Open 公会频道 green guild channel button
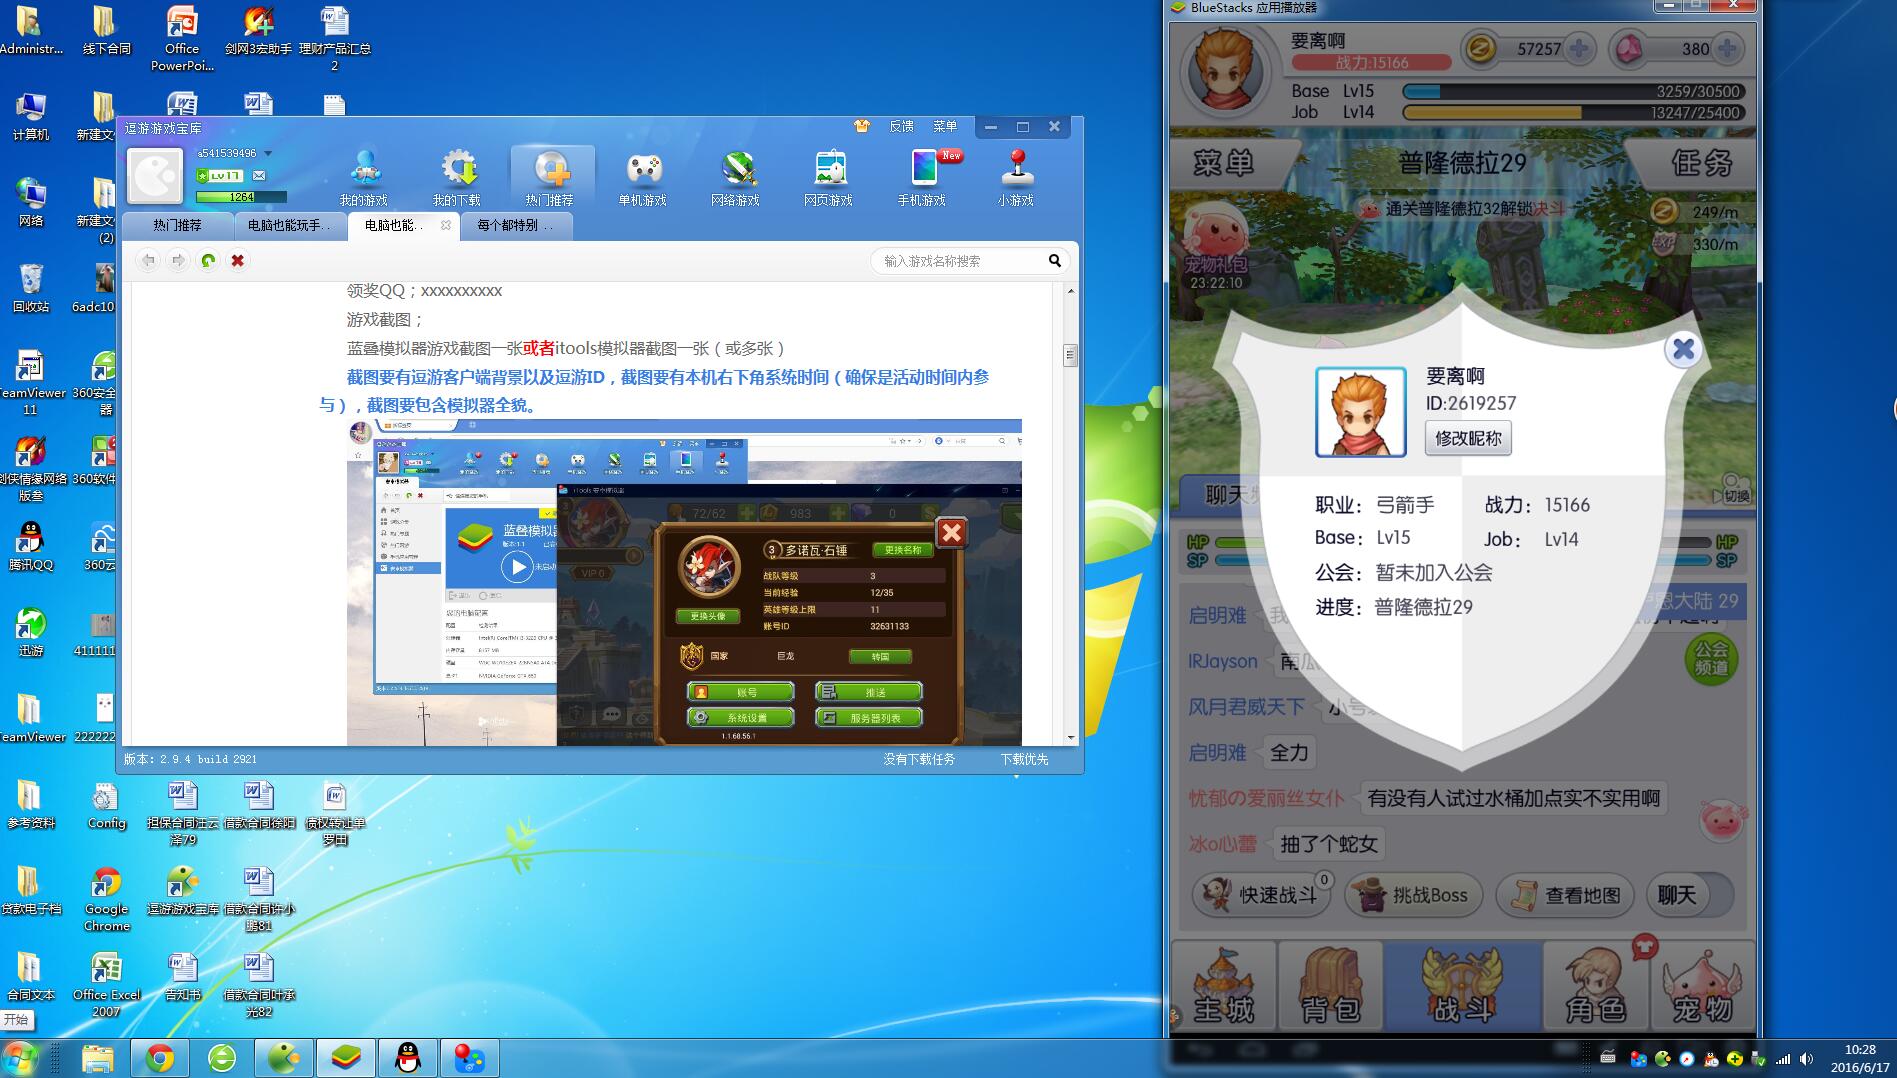Viewport: 1897px width, 1078px height. [x=1711, y=658]
